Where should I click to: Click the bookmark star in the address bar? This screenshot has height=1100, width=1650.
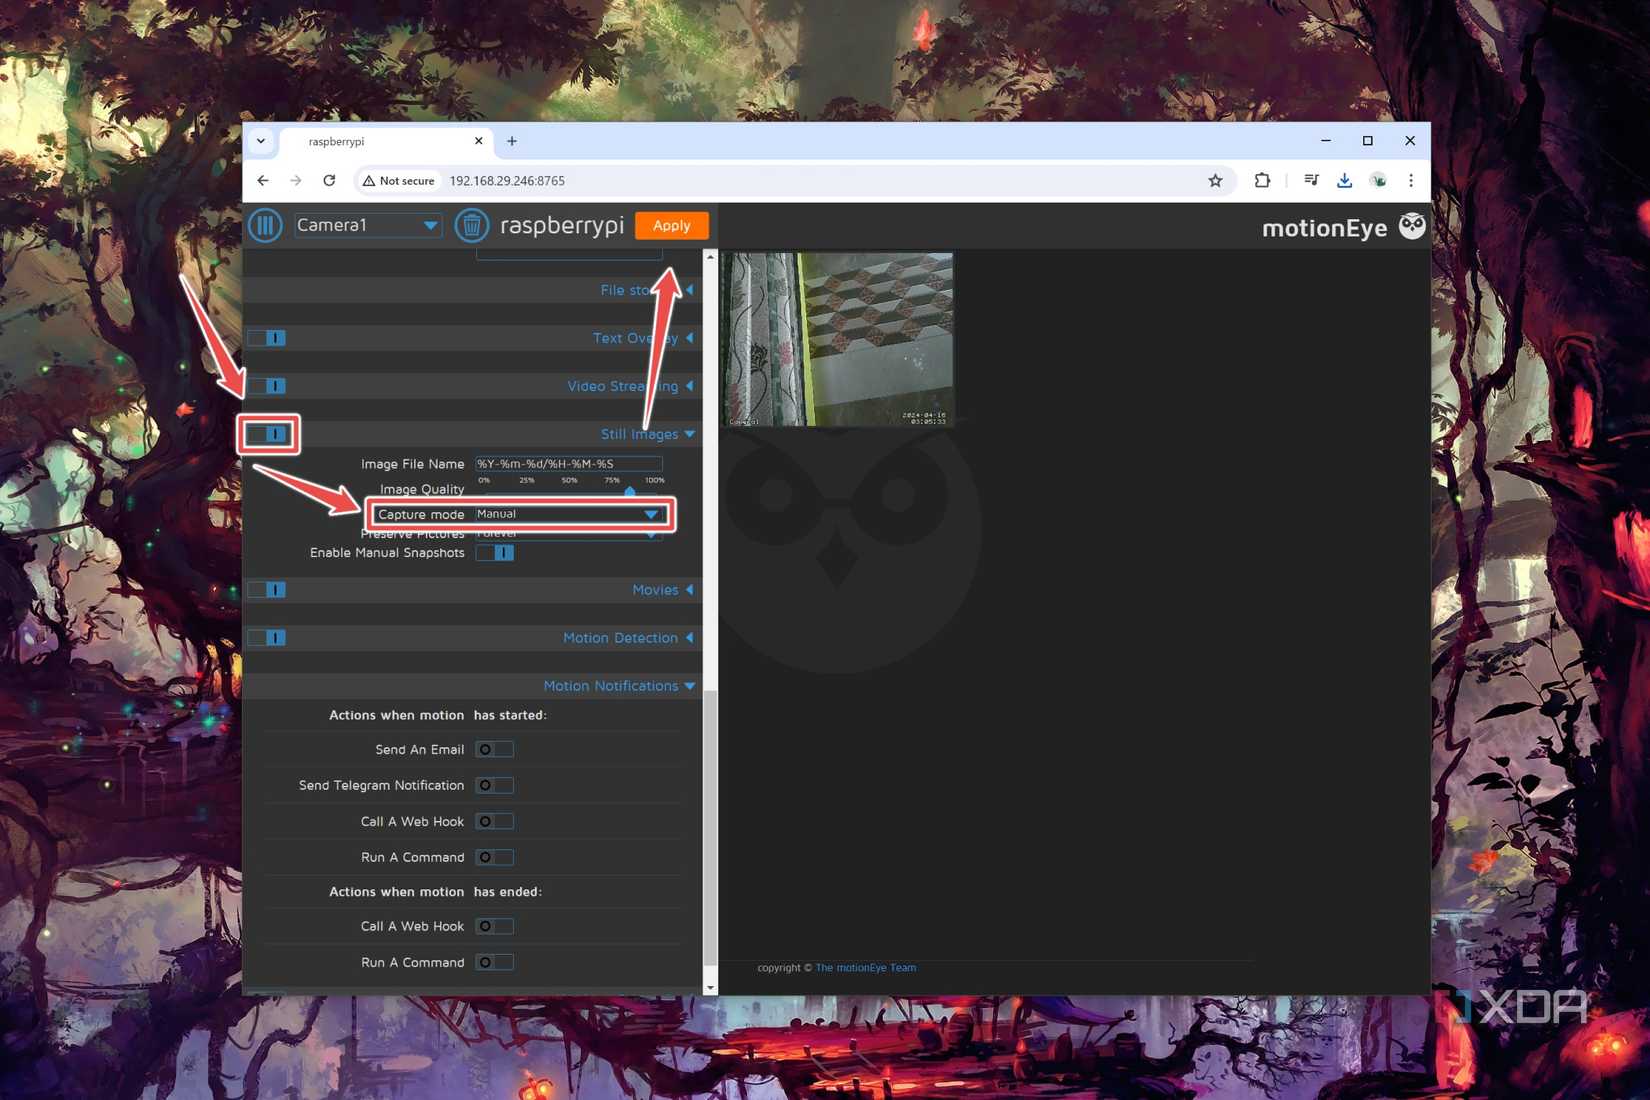1216,181
